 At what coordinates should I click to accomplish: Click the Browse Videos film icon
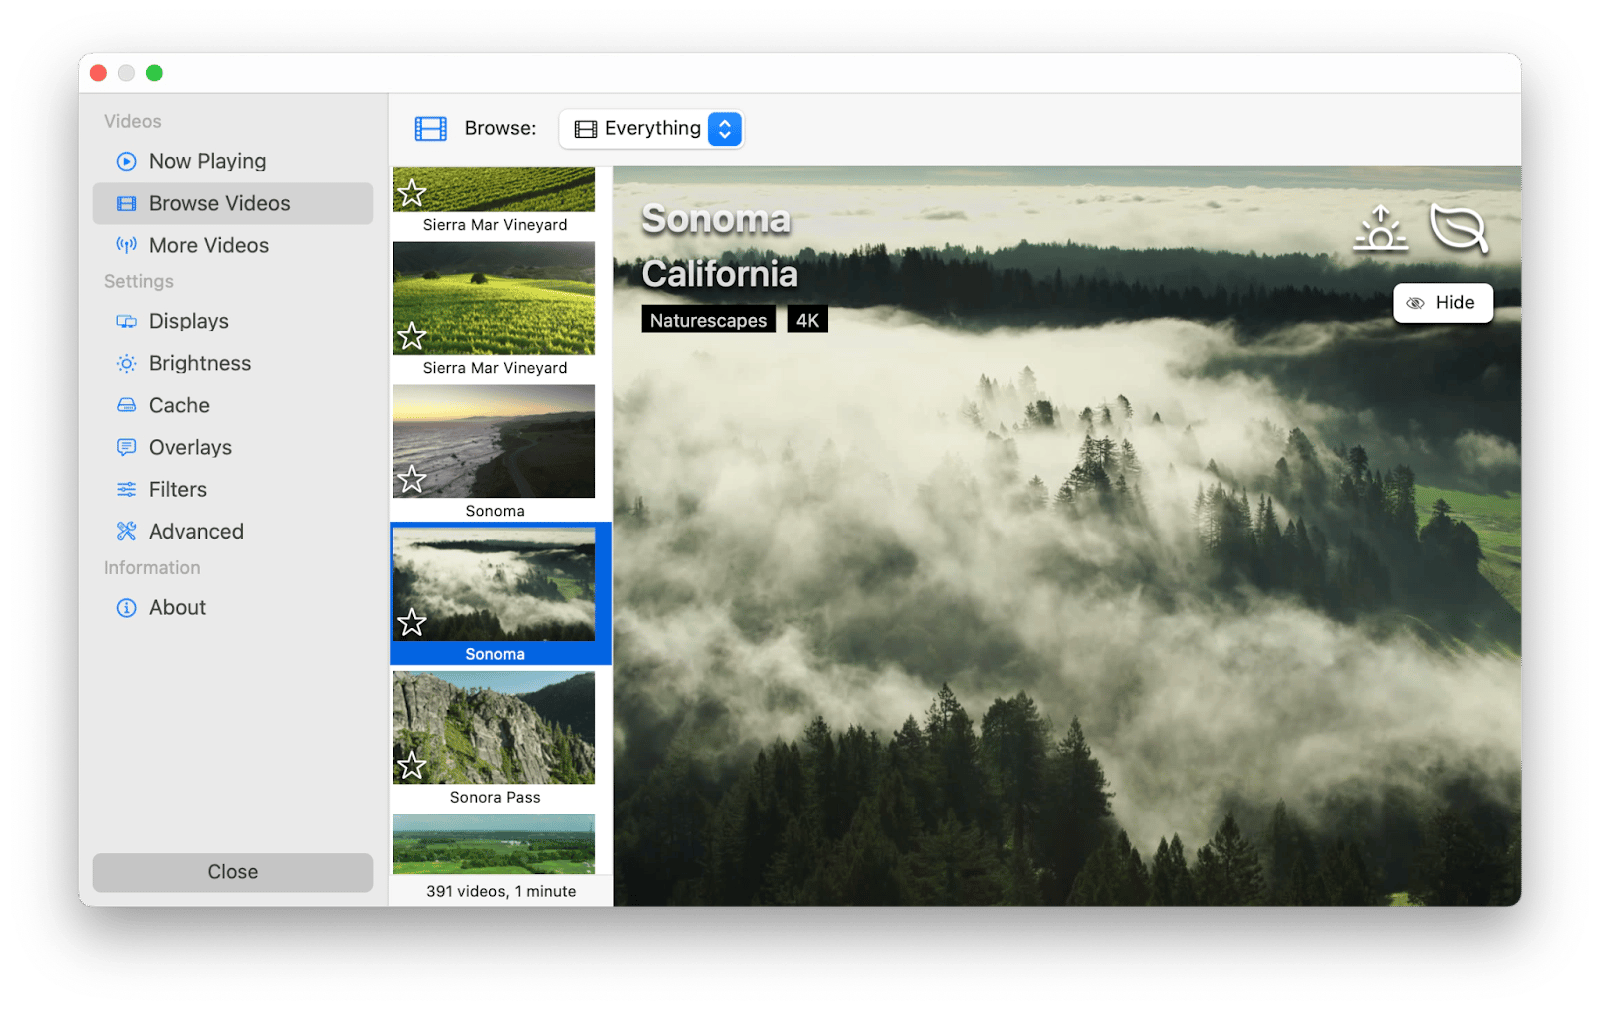(x=126, y=203)
